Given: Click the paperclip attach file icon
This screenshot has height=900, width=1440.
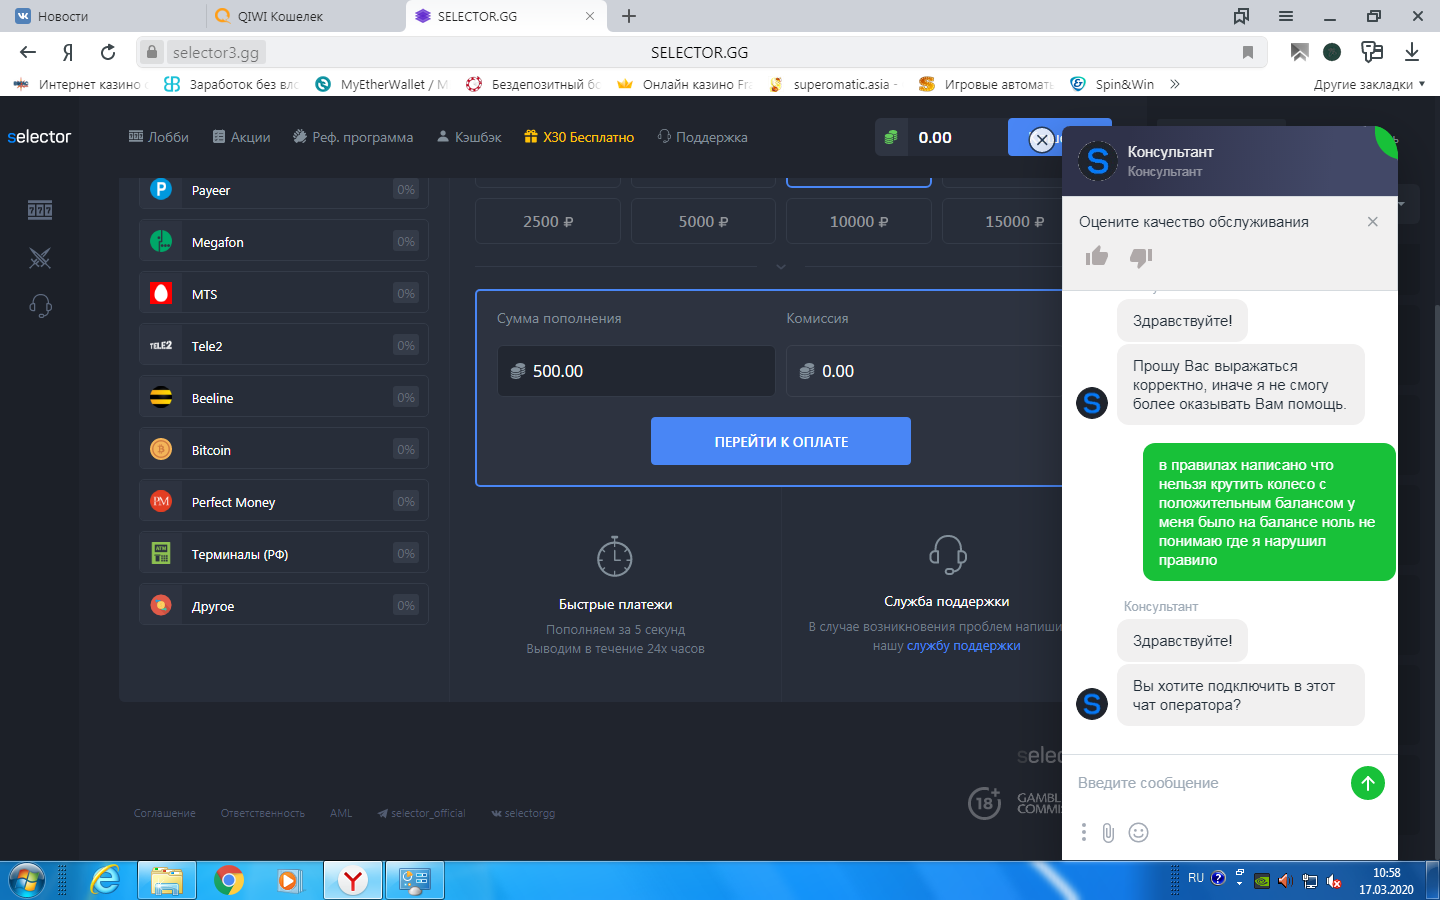Looking at the screenshot, I should (1108, 833).
